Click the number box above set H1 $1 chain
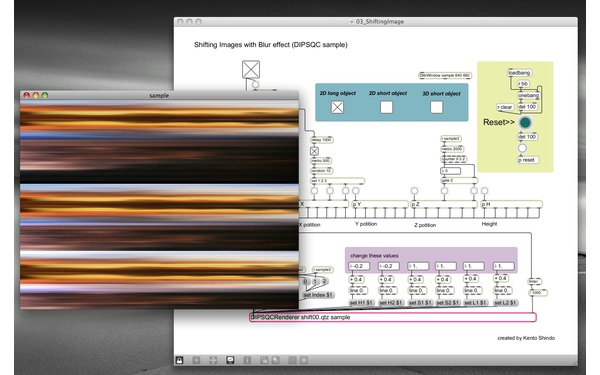Screen dimensions: 600x375 click(359, 266)
